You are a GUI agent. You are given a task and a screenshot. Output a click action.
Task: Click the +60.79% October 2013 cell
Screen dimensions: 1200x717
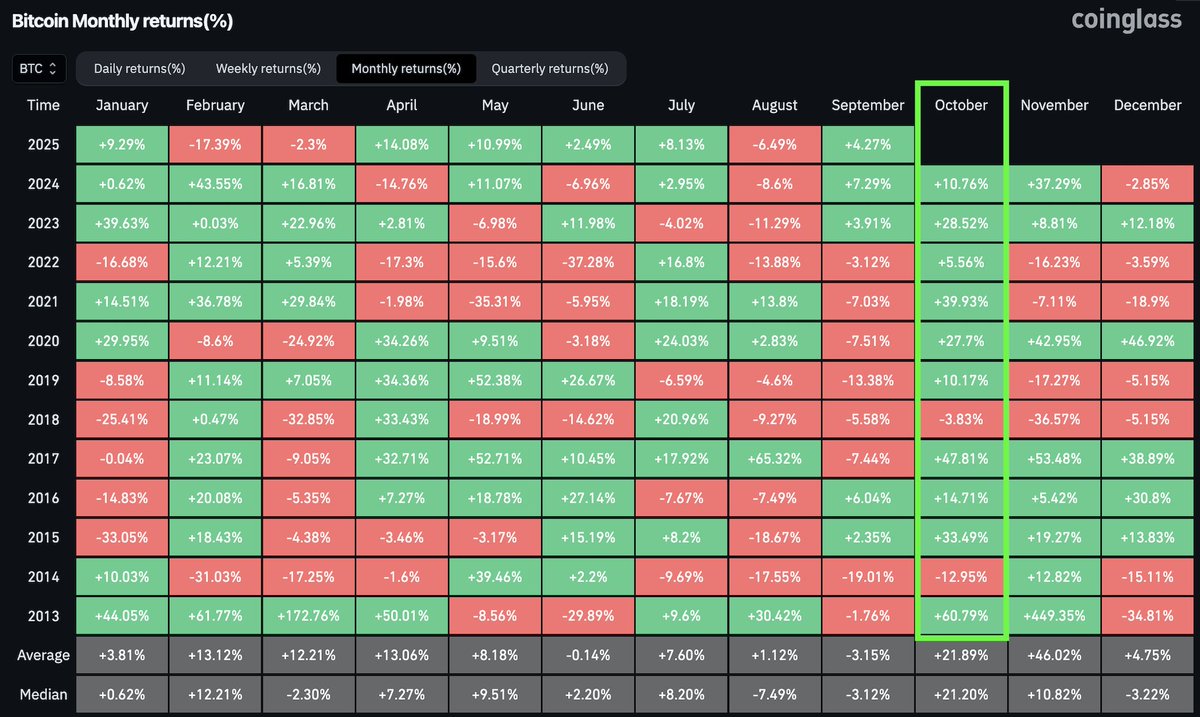961,615
